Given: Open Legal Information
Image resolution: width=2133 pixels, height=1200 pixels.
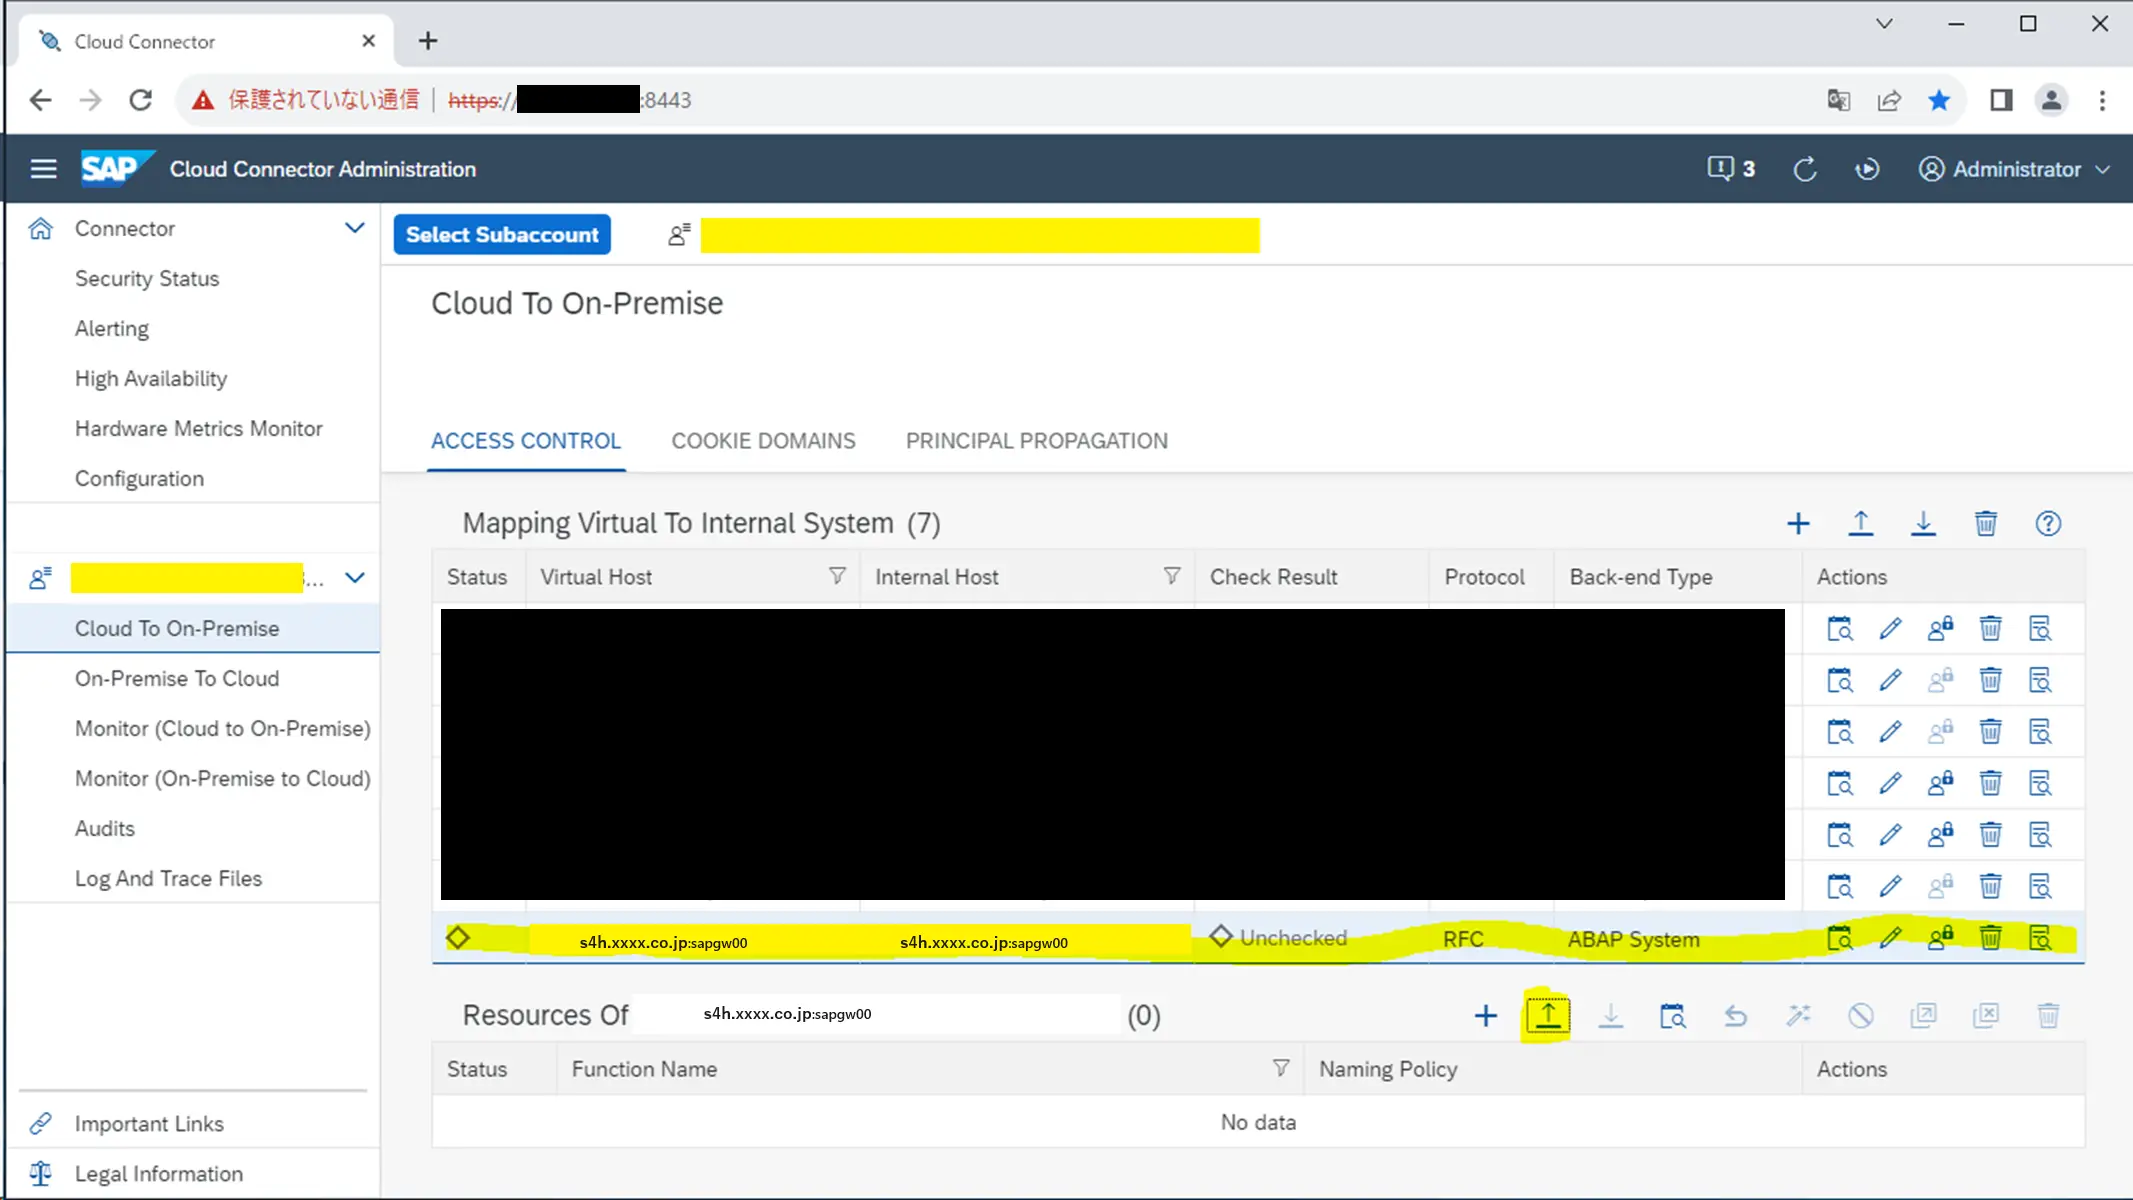Looking at the screenshot, I should tap(159, 1174).
